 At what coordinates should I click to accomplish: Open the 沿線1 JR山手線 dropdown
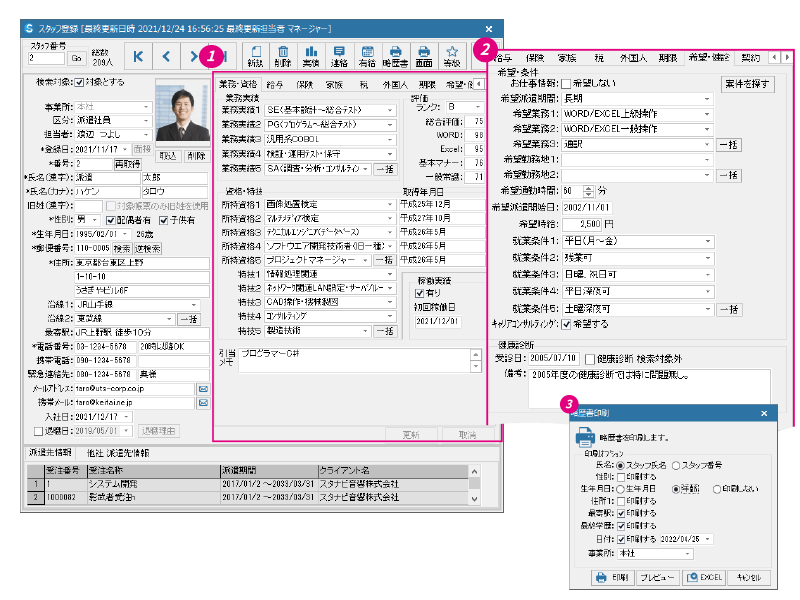(x=194, y=305)
